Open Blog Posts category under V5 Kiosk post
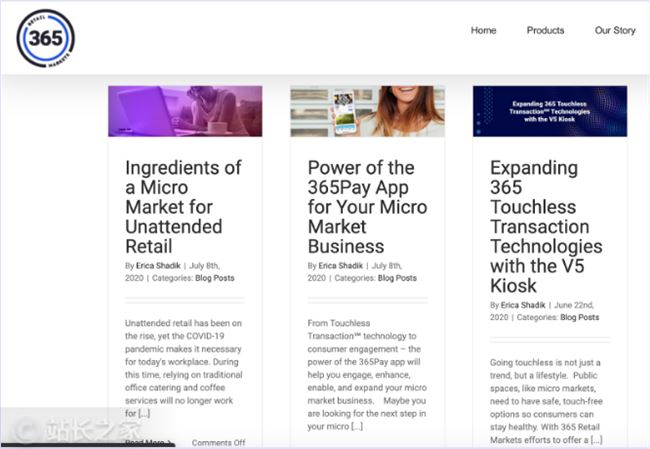 [580, 317]
